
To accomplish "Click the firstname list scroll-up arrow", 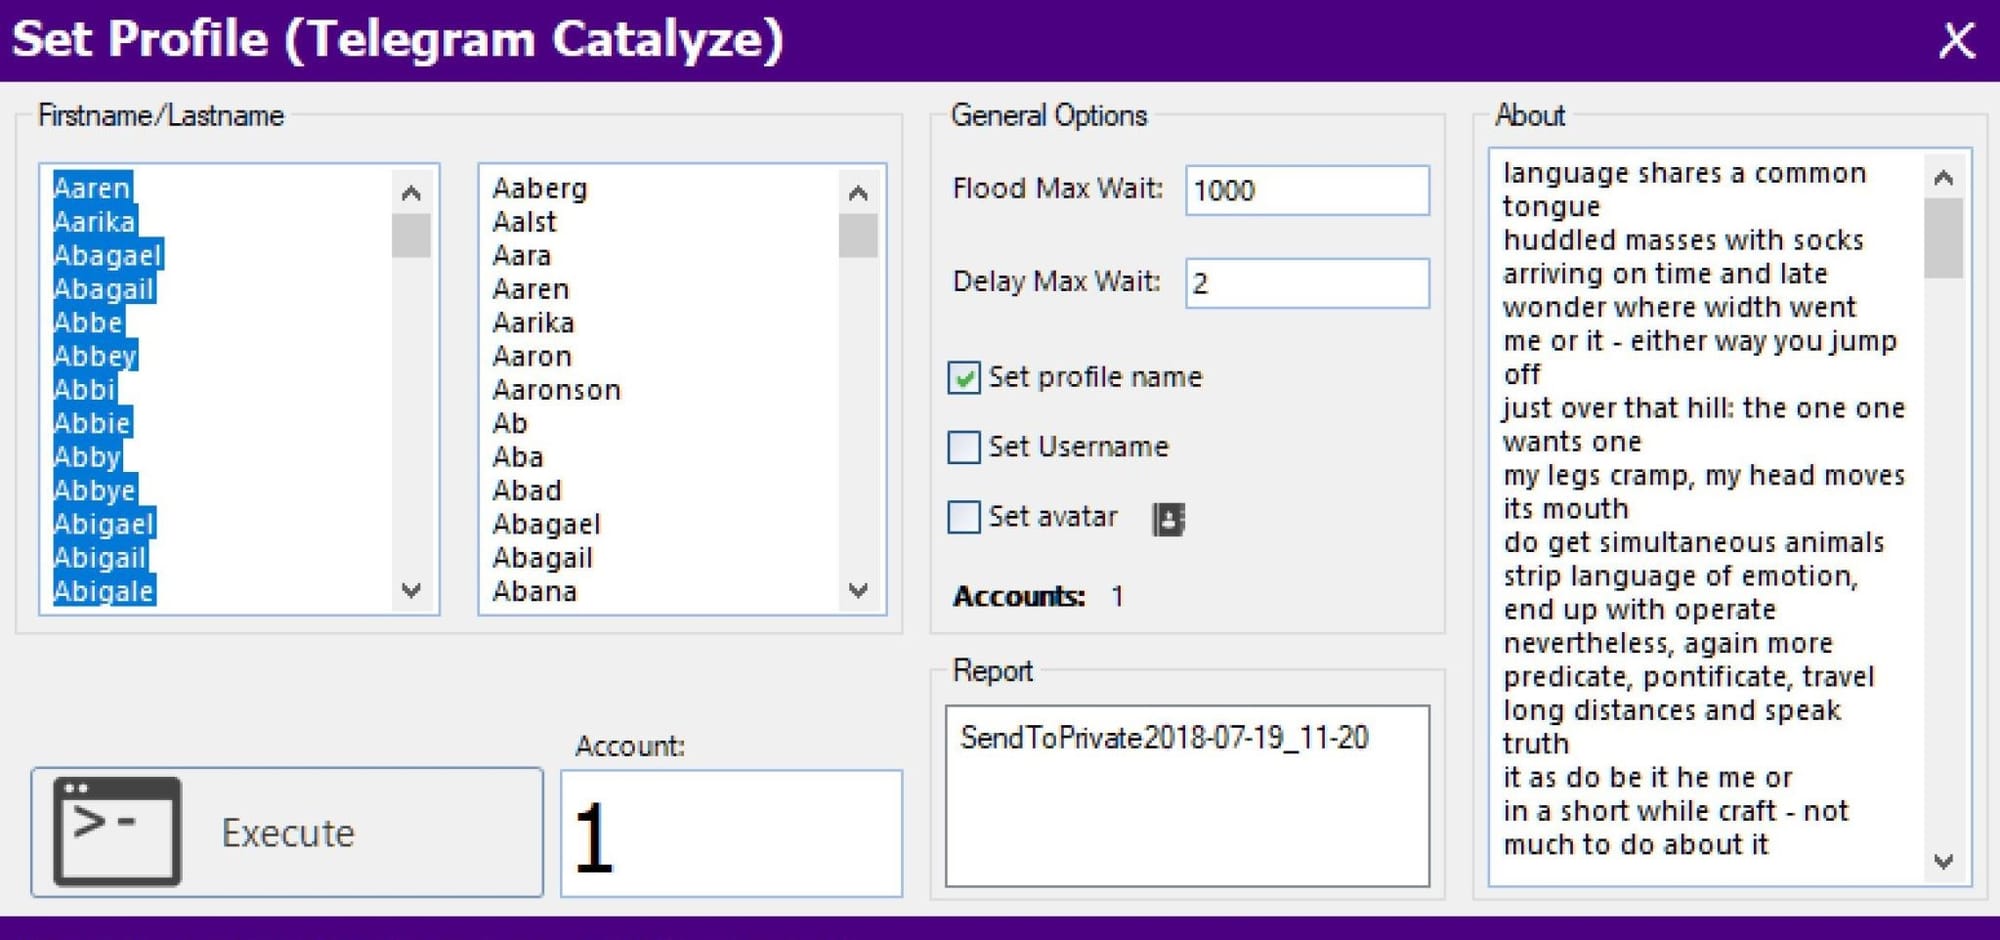I will coord(411,192).
